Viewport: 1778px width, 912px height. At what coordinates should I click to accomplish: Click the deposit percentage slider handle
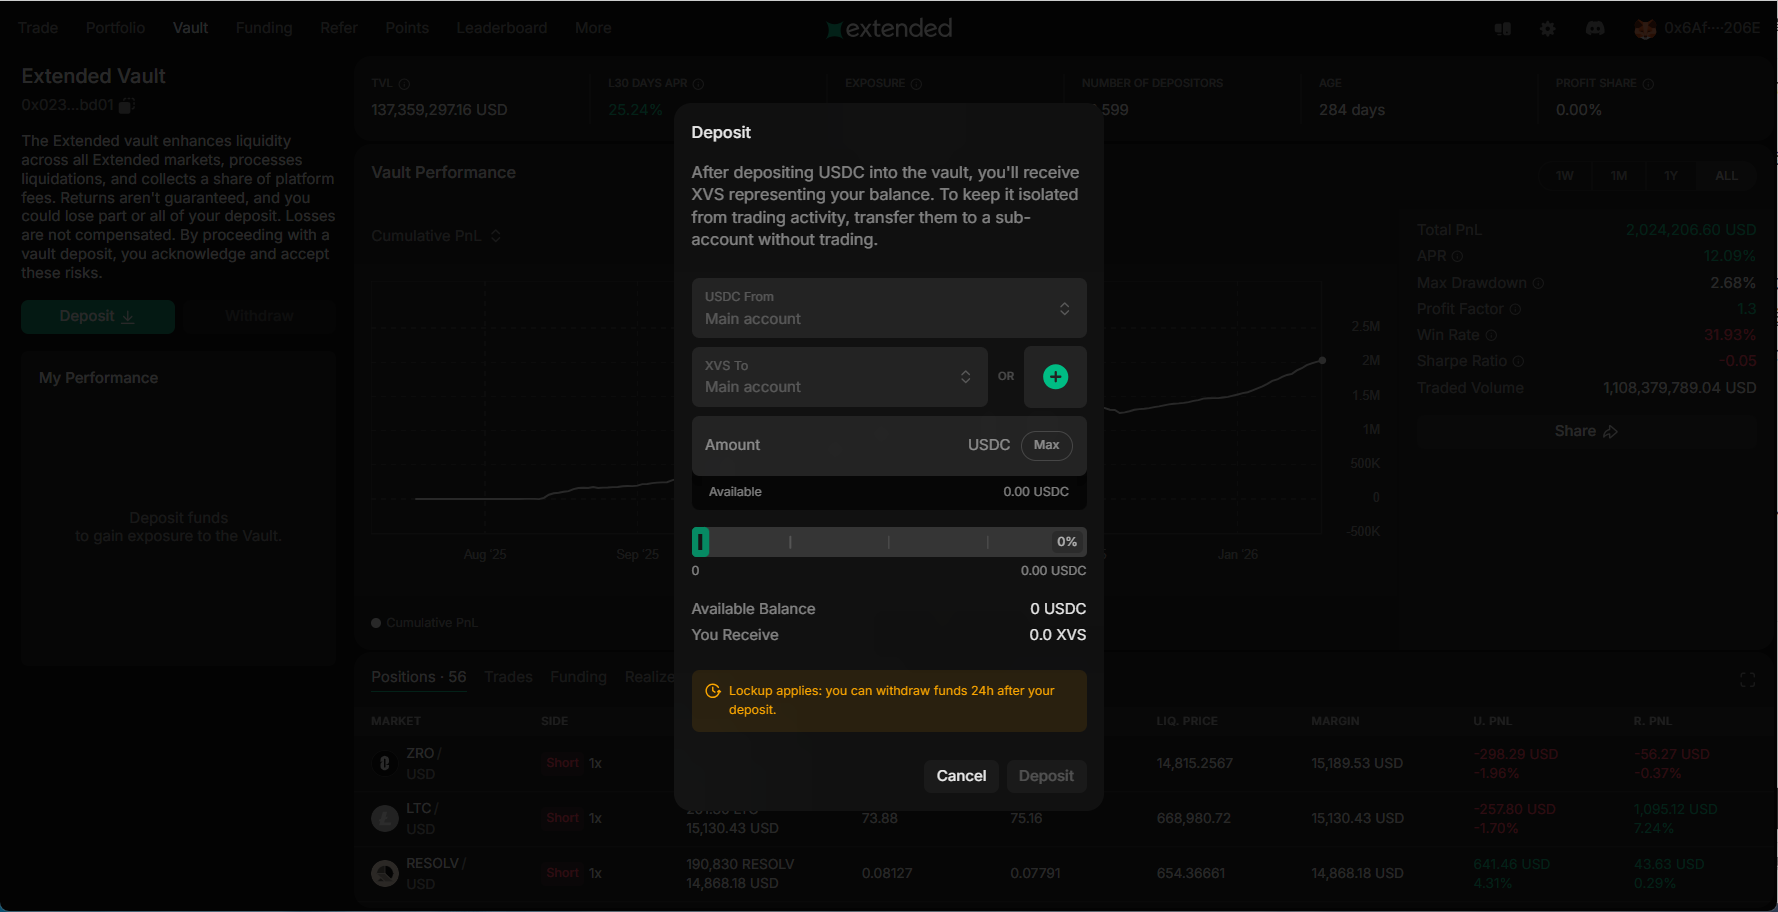(x=700, y=541)
